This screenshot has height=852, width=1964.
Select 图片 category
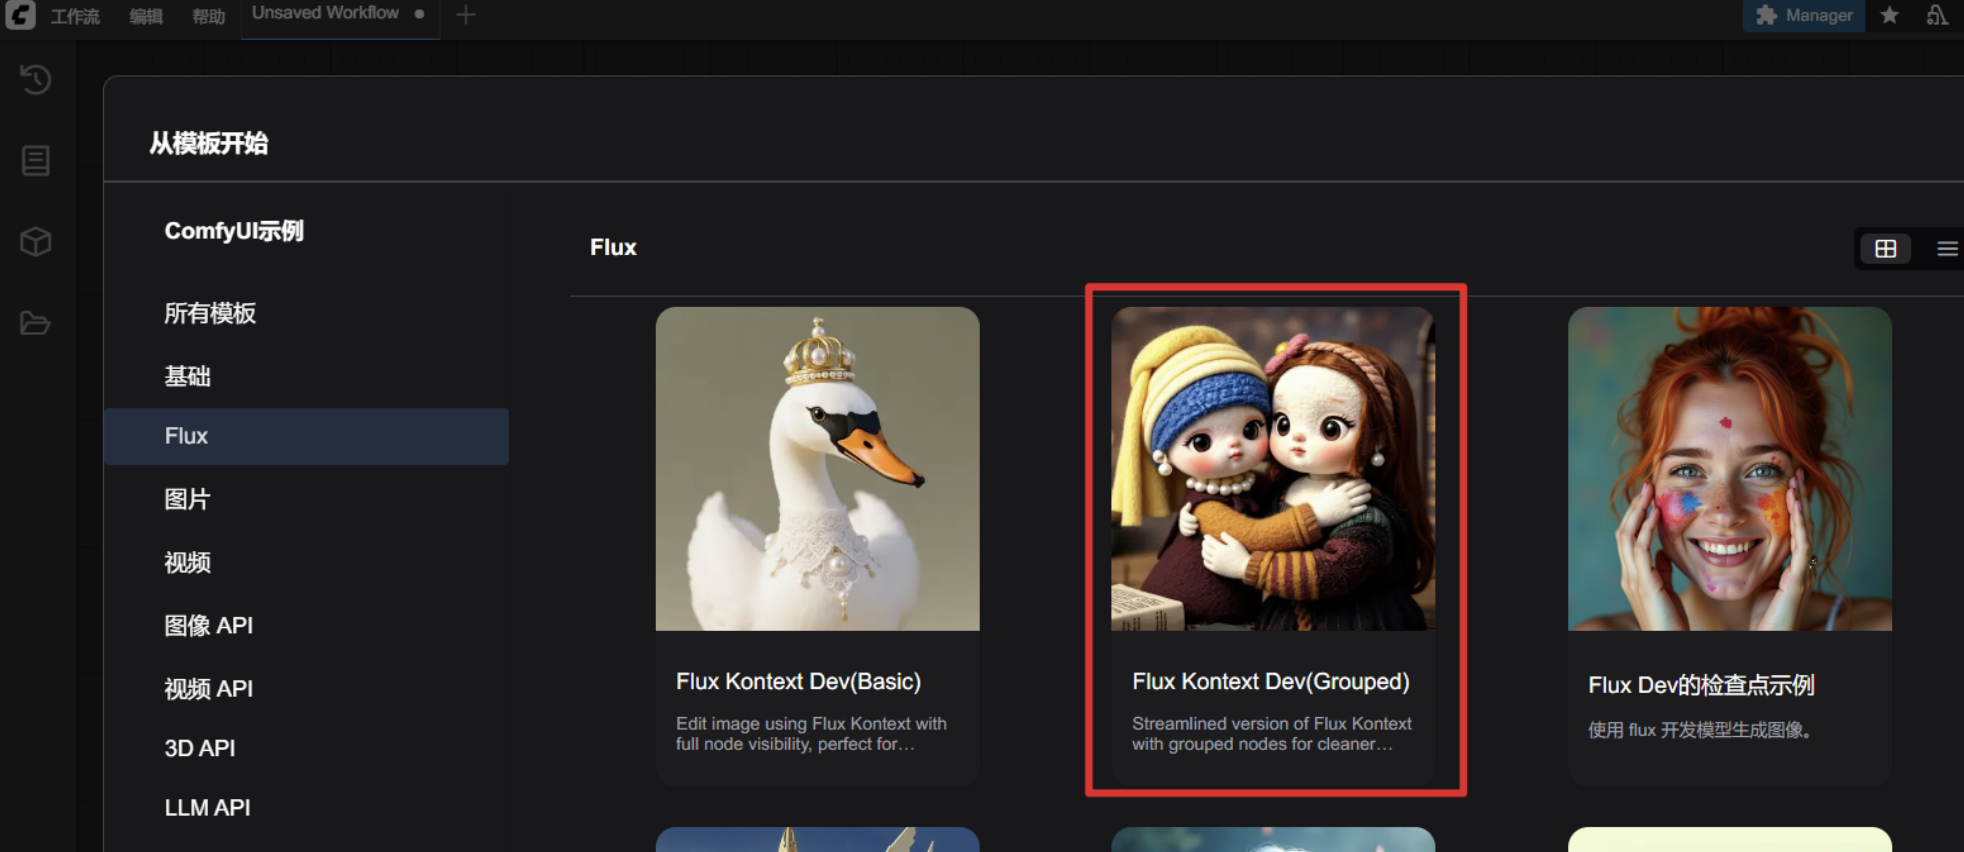coord(306,499)
